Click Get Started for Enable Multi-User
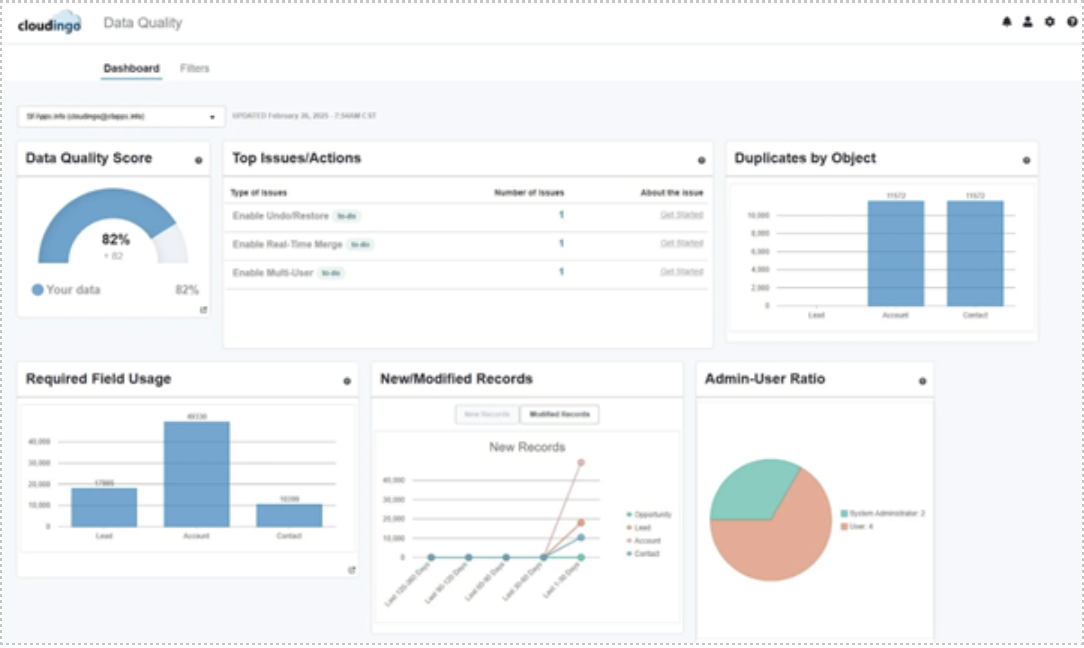Screen dimensions: 1084x648 (681, 272)
